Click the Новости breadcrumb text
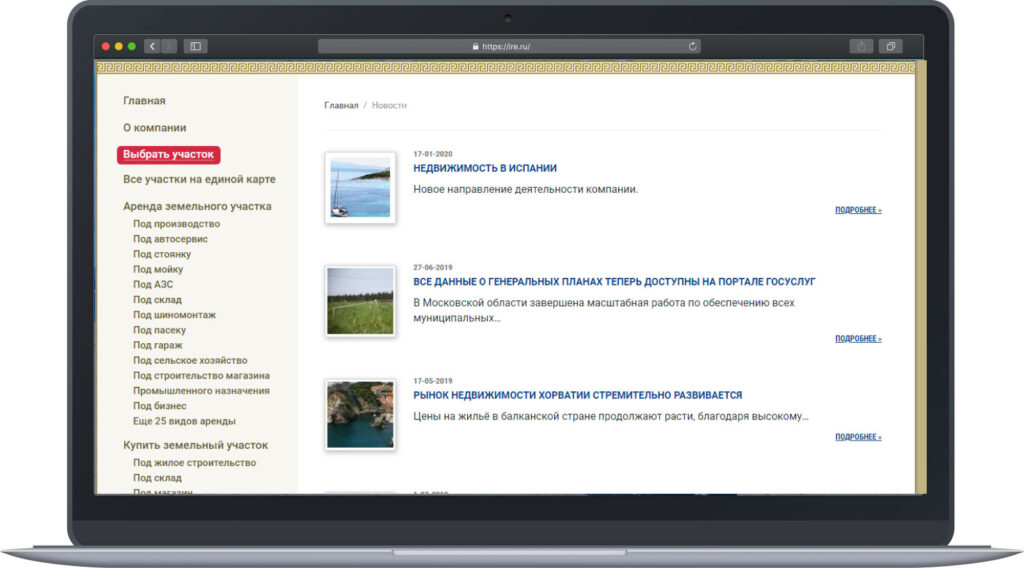 (389, 105)
